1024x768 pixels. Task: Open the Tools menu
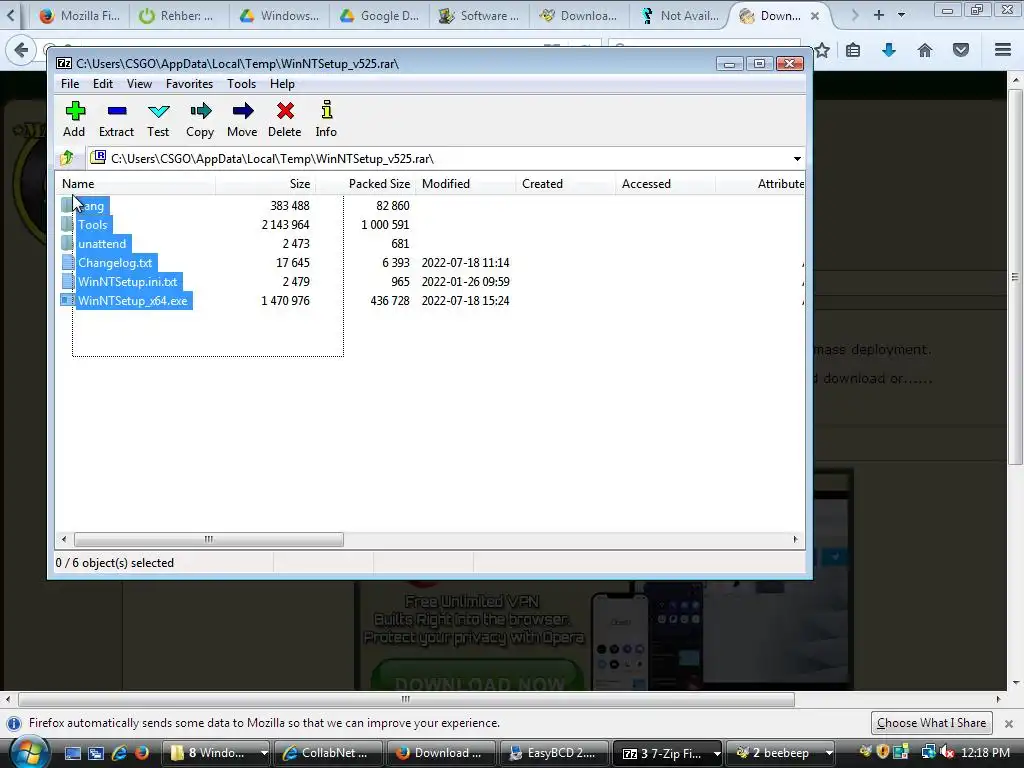(x=241, y=84)
